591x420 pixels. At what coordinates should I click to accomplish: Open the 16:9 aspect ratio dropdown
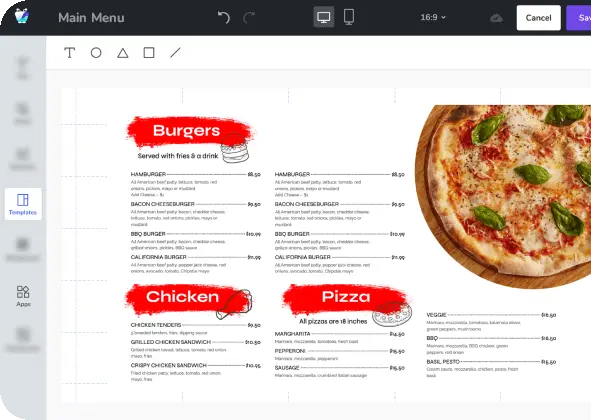coord(433,17)
